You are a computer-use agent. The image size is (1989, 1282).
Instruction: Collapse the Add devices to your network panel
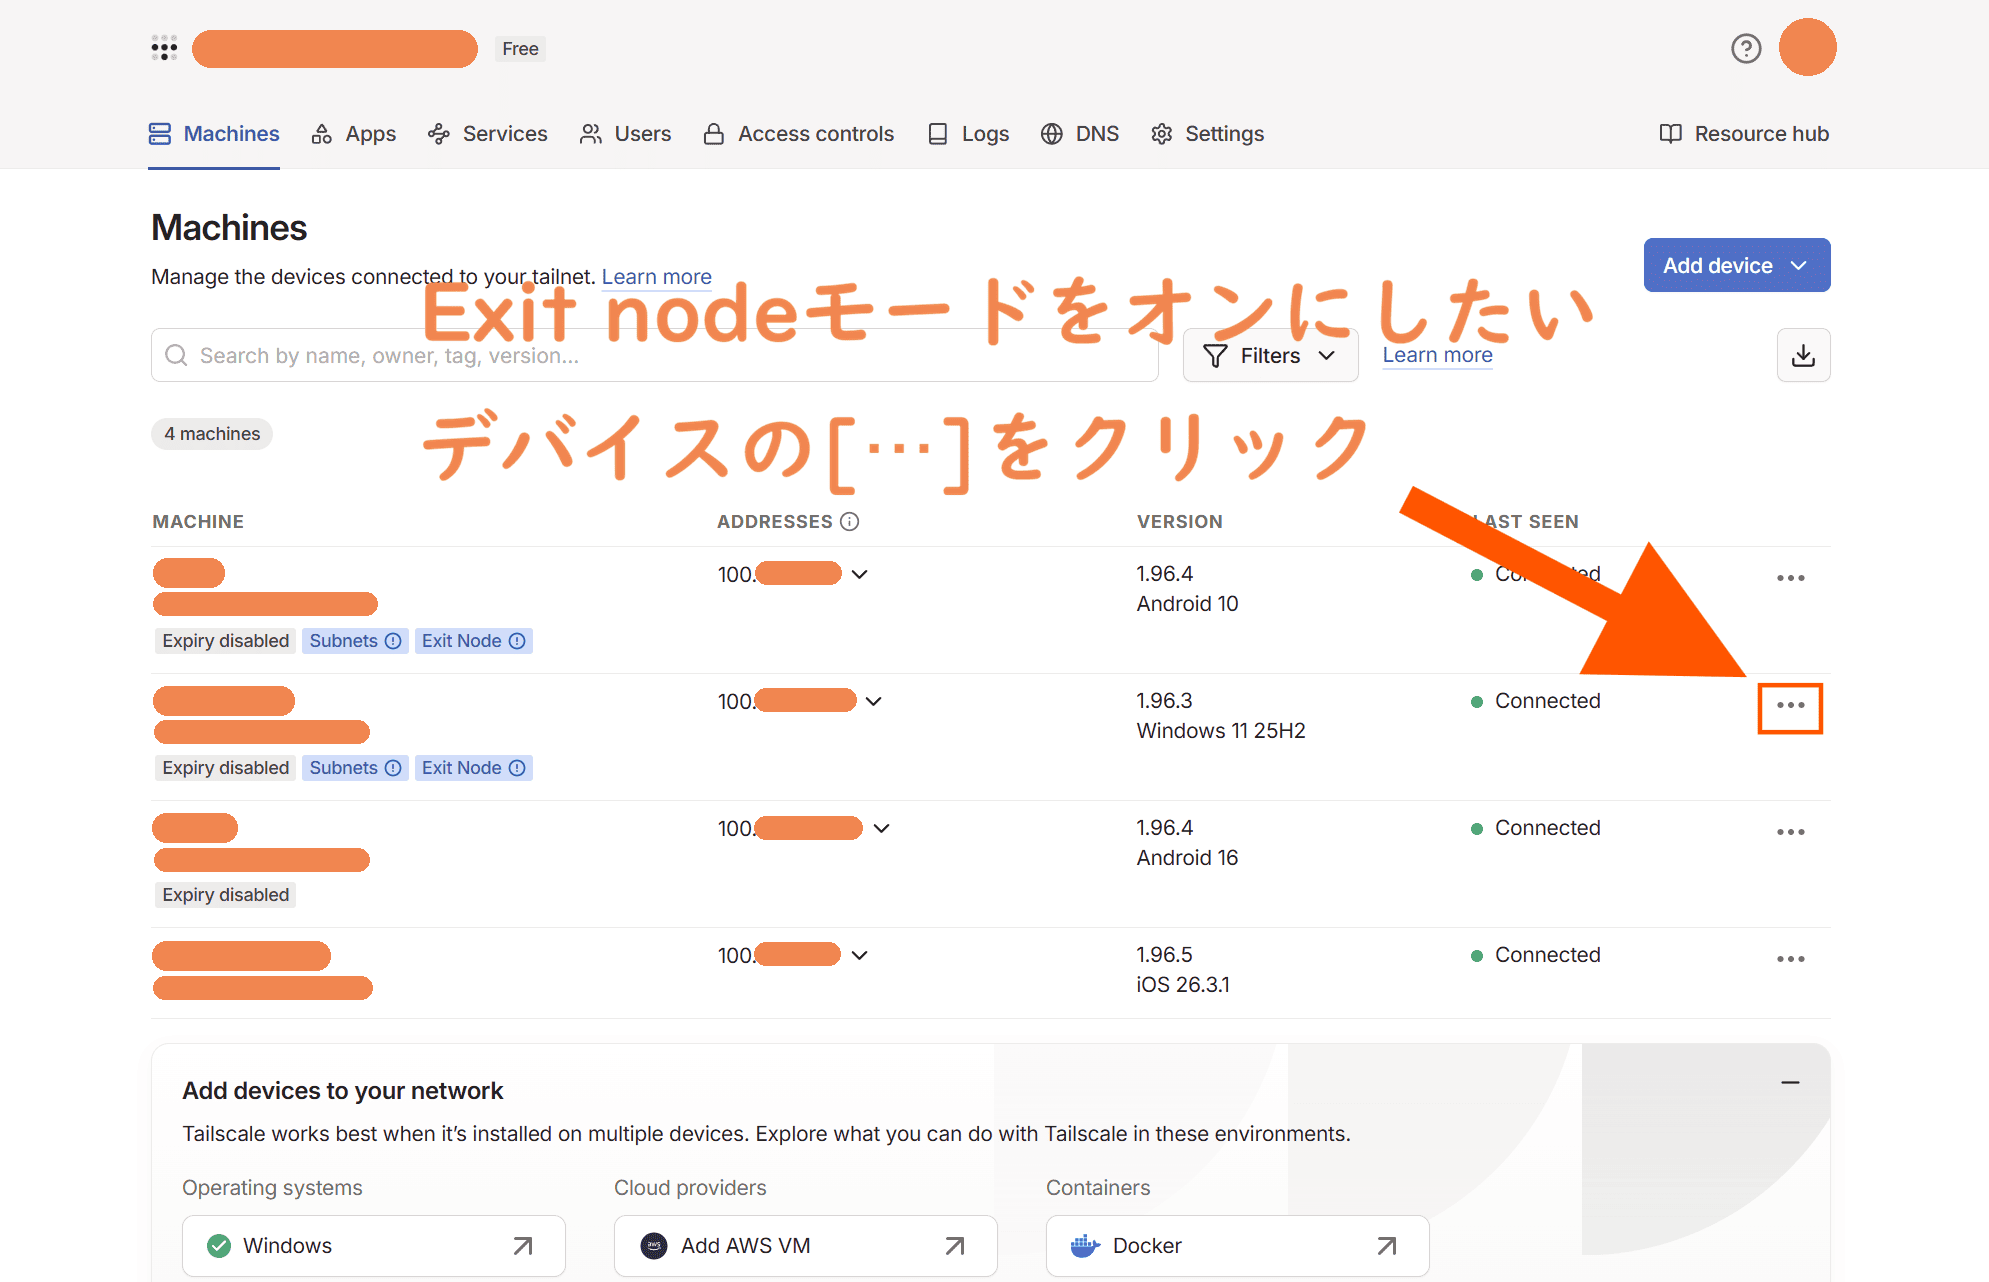click(1790, 1083)
